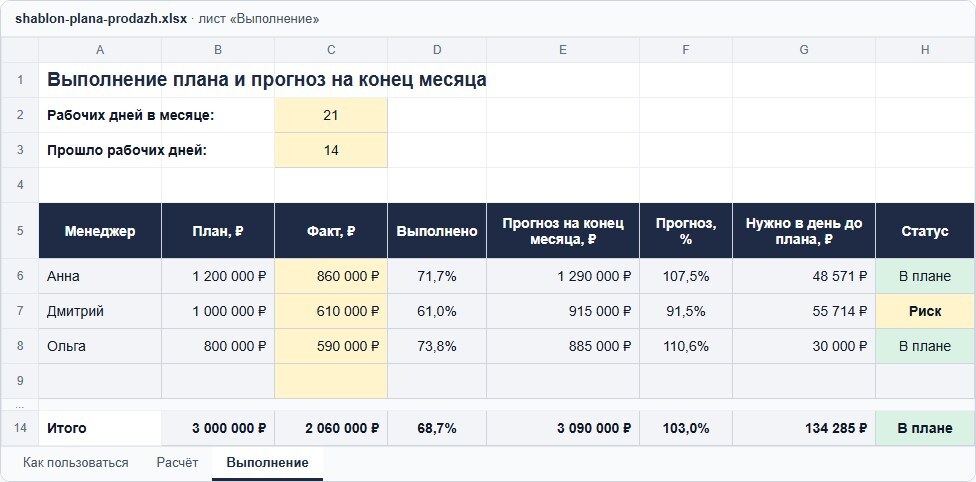Edit the working days value 21

[x=331, y=115]
